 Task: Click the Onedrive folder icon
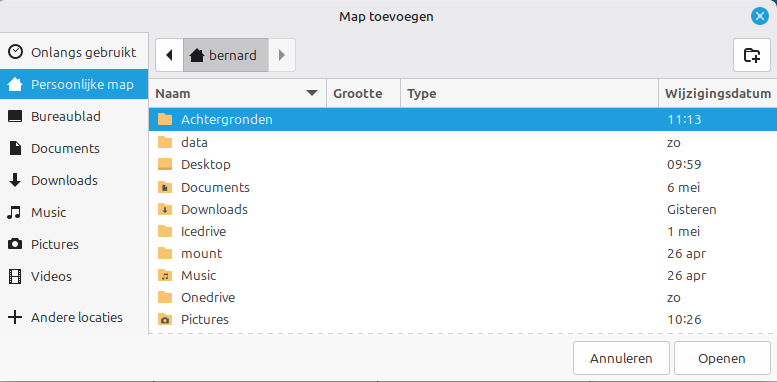pyautogui.click(x=165, y=298)
